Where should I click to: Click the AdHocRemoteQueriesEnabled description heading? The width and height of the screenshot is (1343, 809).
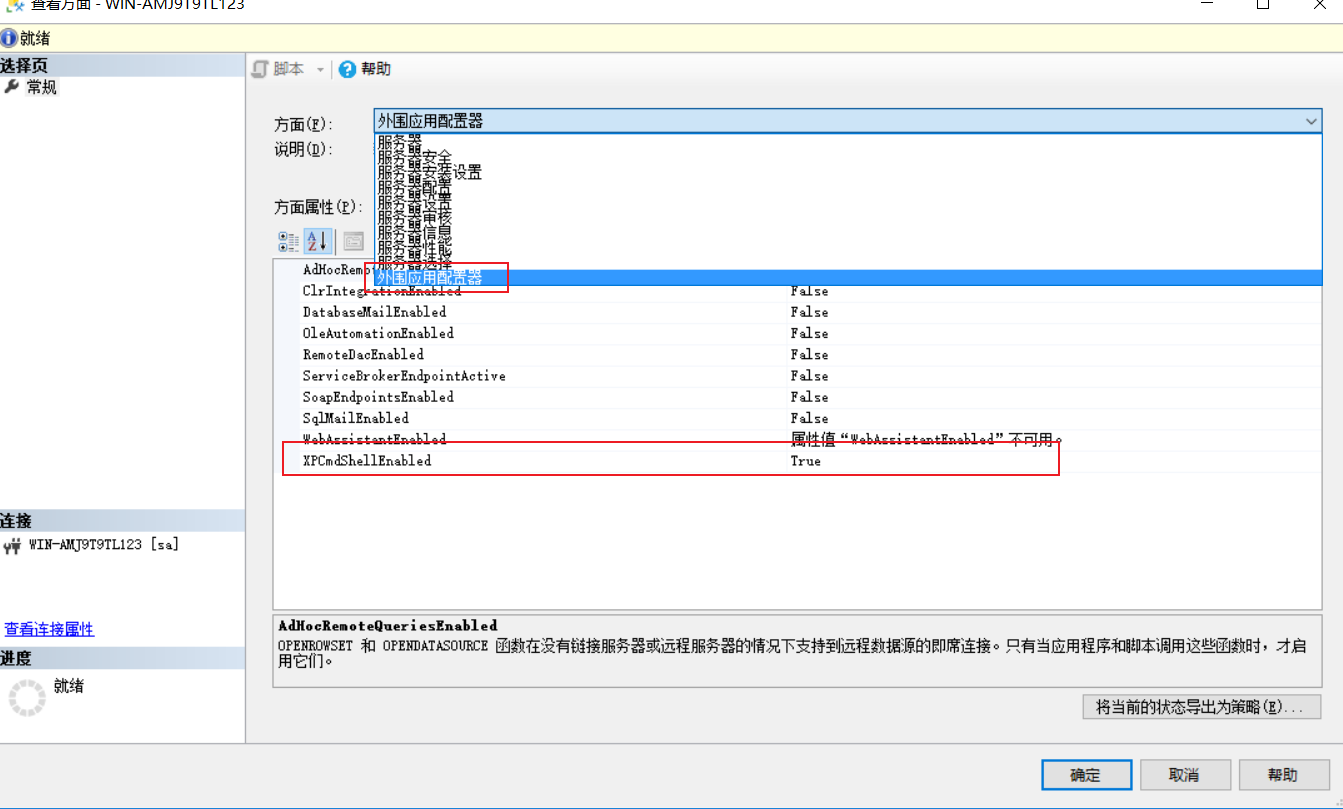387,625
